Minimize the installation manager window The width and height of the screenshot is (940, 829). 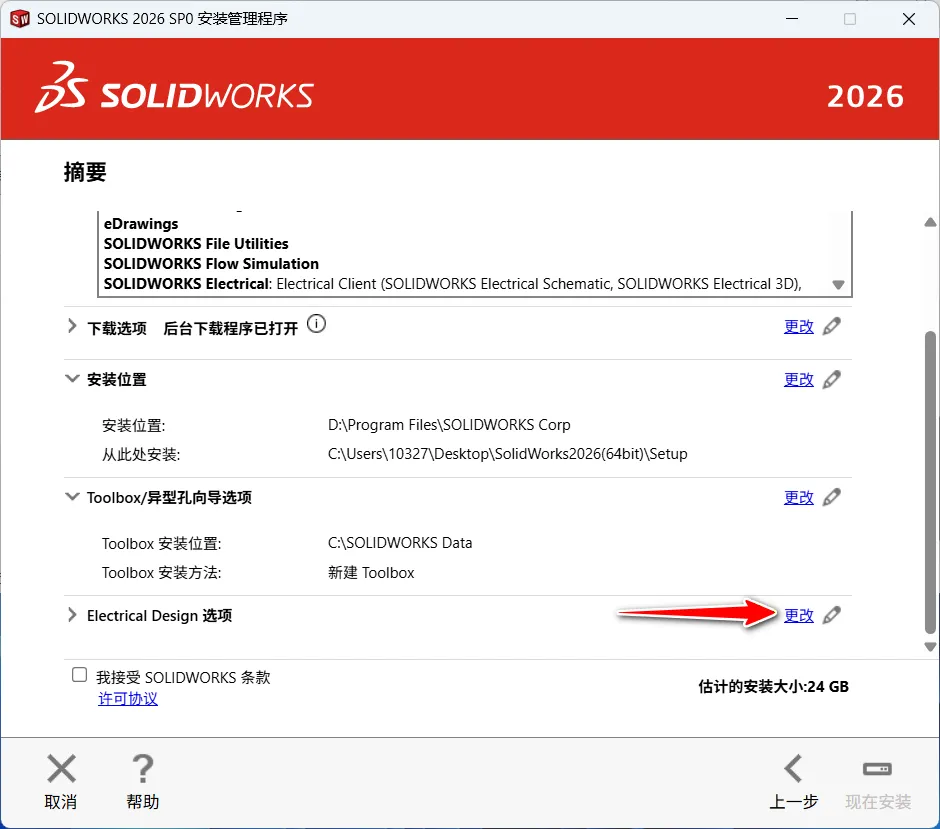click(x=792, y=19)
